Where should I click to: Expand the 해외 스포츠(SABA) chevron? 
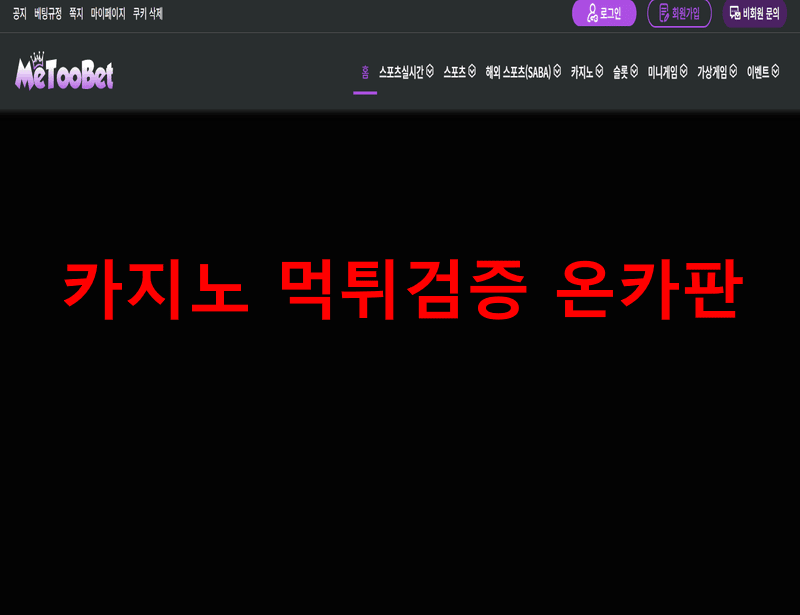(x=557, y=71)
